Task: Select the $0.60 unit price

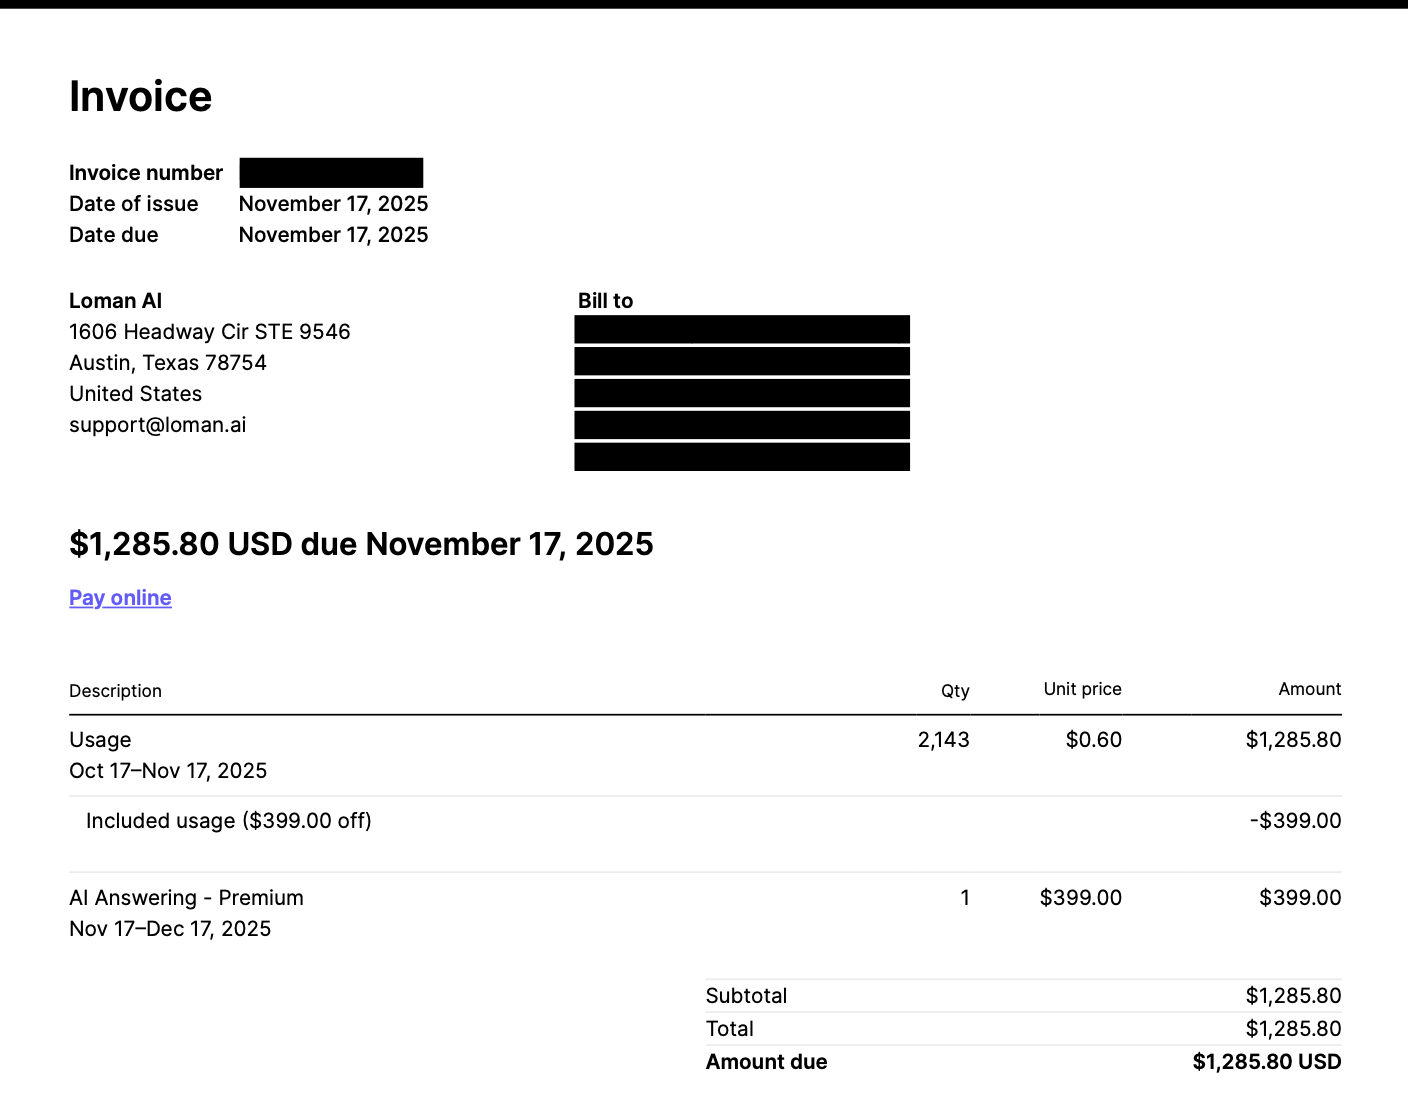Action: [x=1093, y=740]
